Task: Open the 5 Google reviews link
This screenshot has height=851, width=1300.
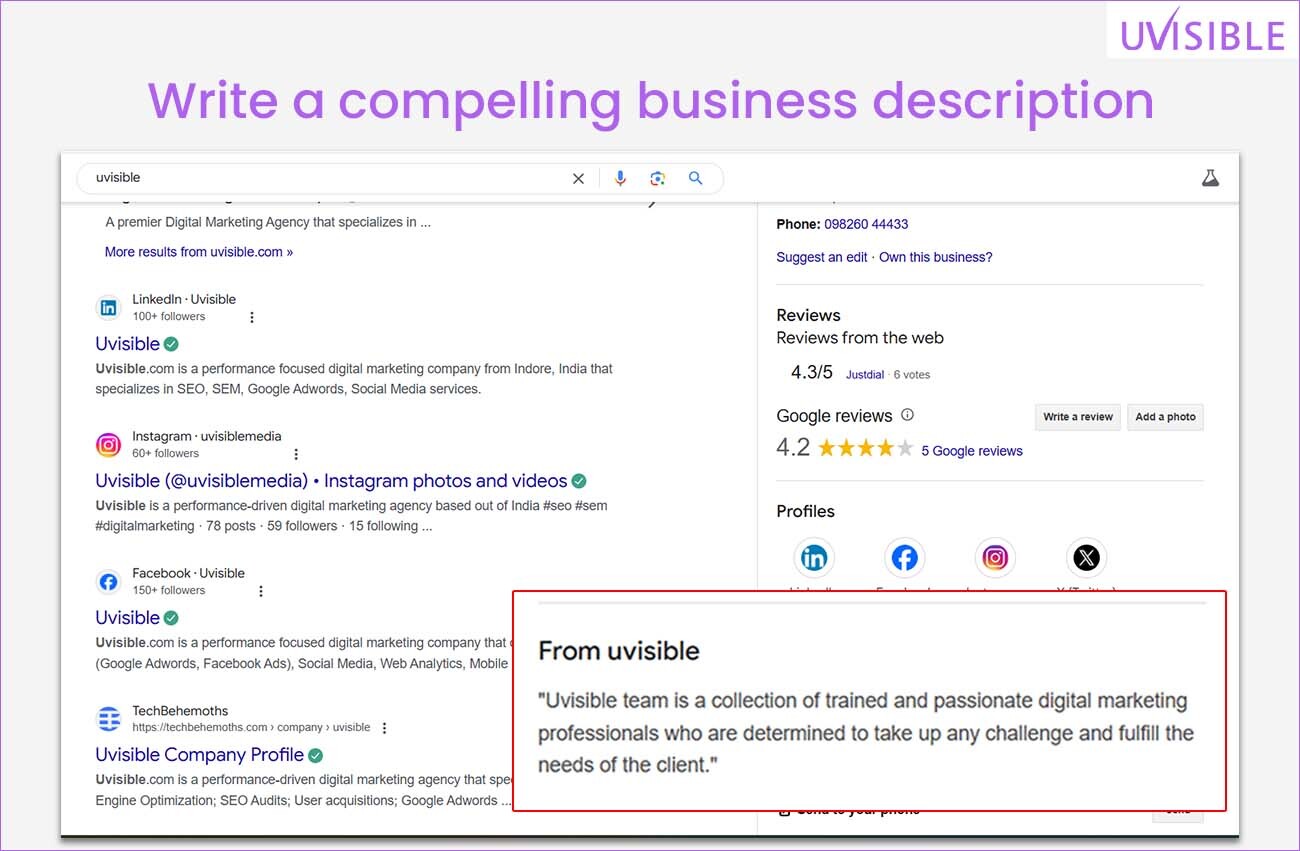Action: click(x=972, y=451)
